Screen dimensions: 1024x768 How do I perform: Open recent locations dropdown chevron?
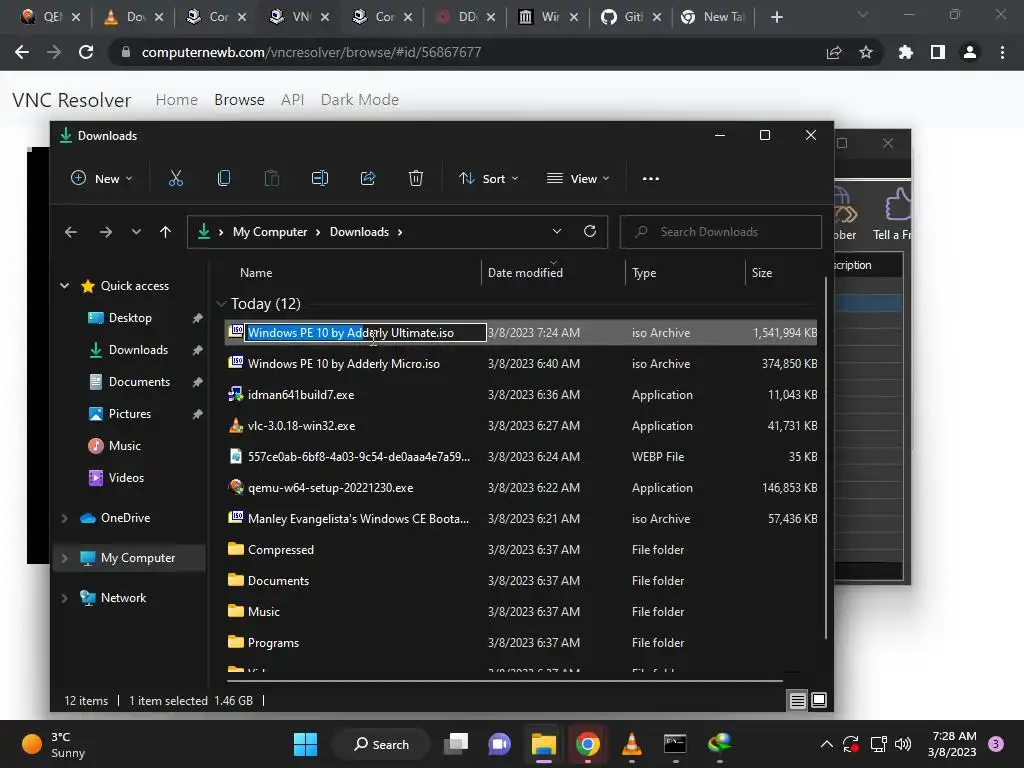[136, 232]
